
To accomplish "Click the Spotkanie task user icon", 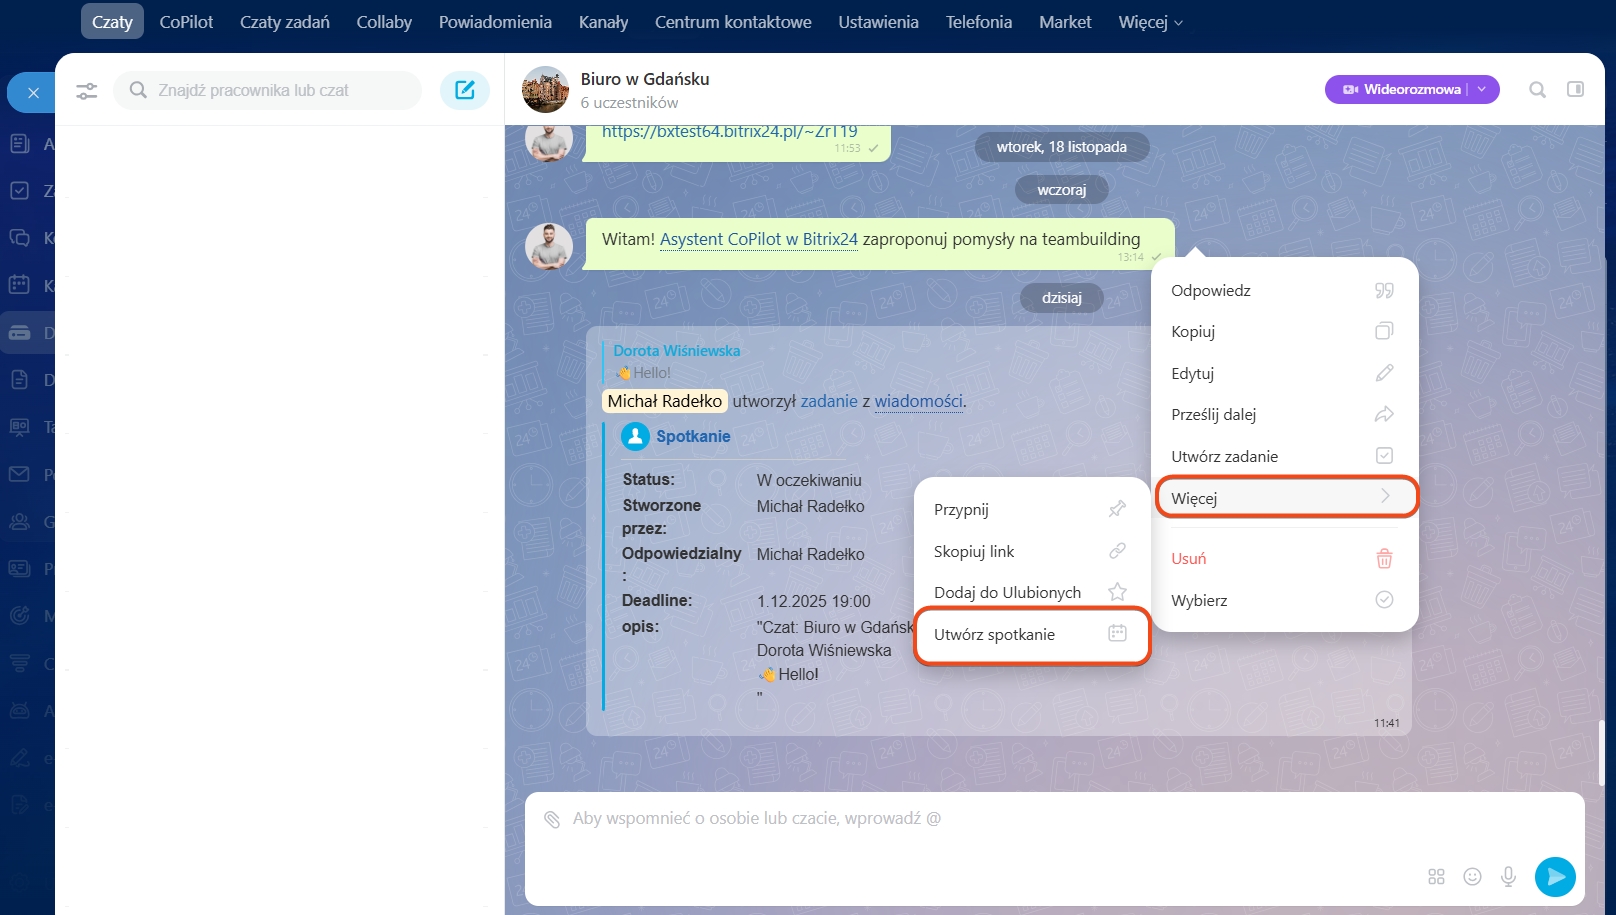I will point(635,436).
